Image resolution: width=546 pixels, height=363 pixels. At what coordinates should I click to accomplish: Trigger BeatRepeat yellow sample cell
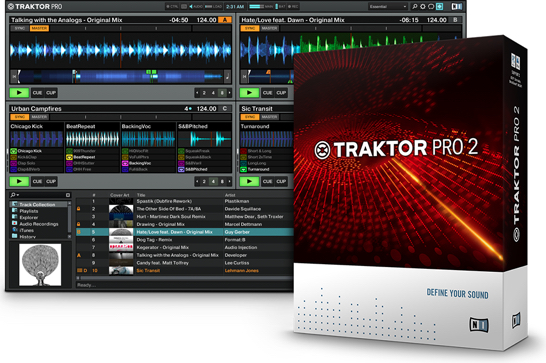[69, 157]
